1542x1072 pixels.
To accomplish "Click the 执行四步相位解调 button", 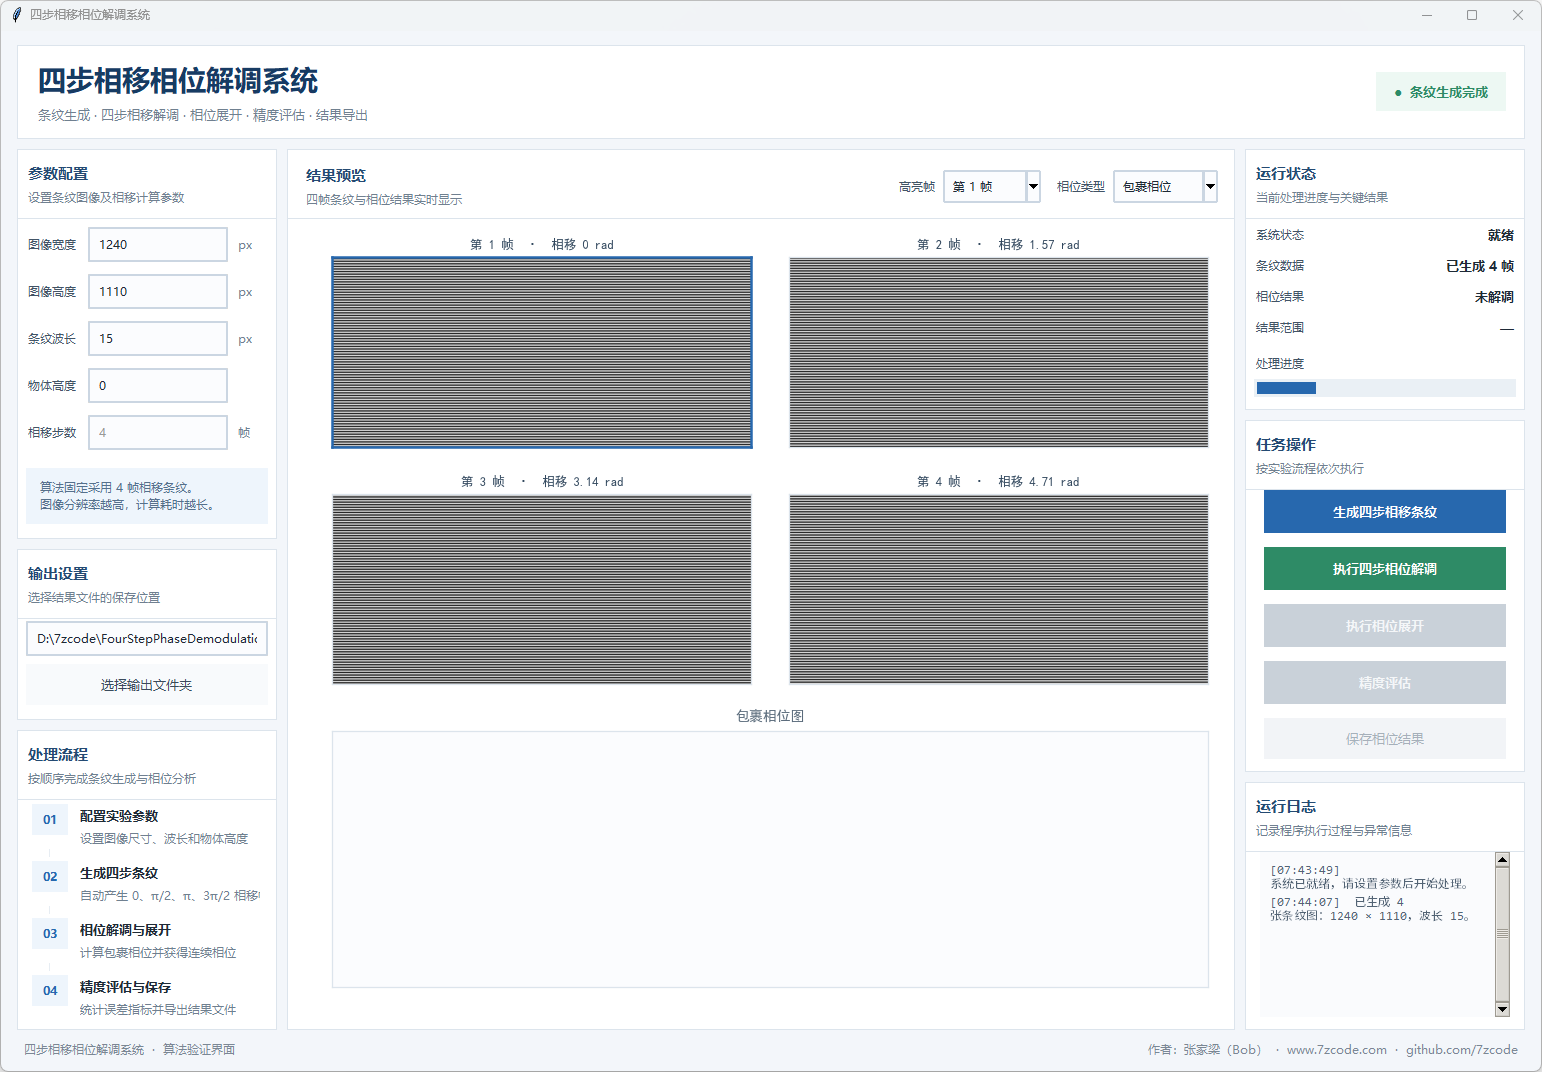I will point(1384,569).
